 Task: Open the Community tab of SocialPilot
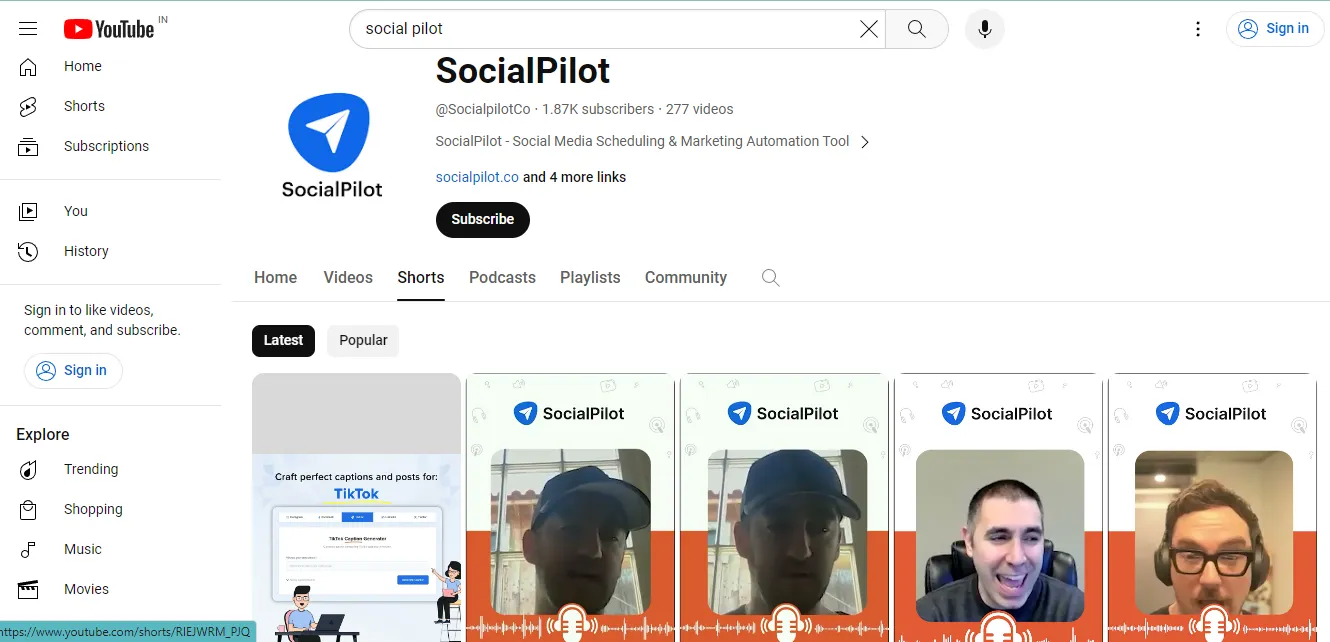click(685, 277)
